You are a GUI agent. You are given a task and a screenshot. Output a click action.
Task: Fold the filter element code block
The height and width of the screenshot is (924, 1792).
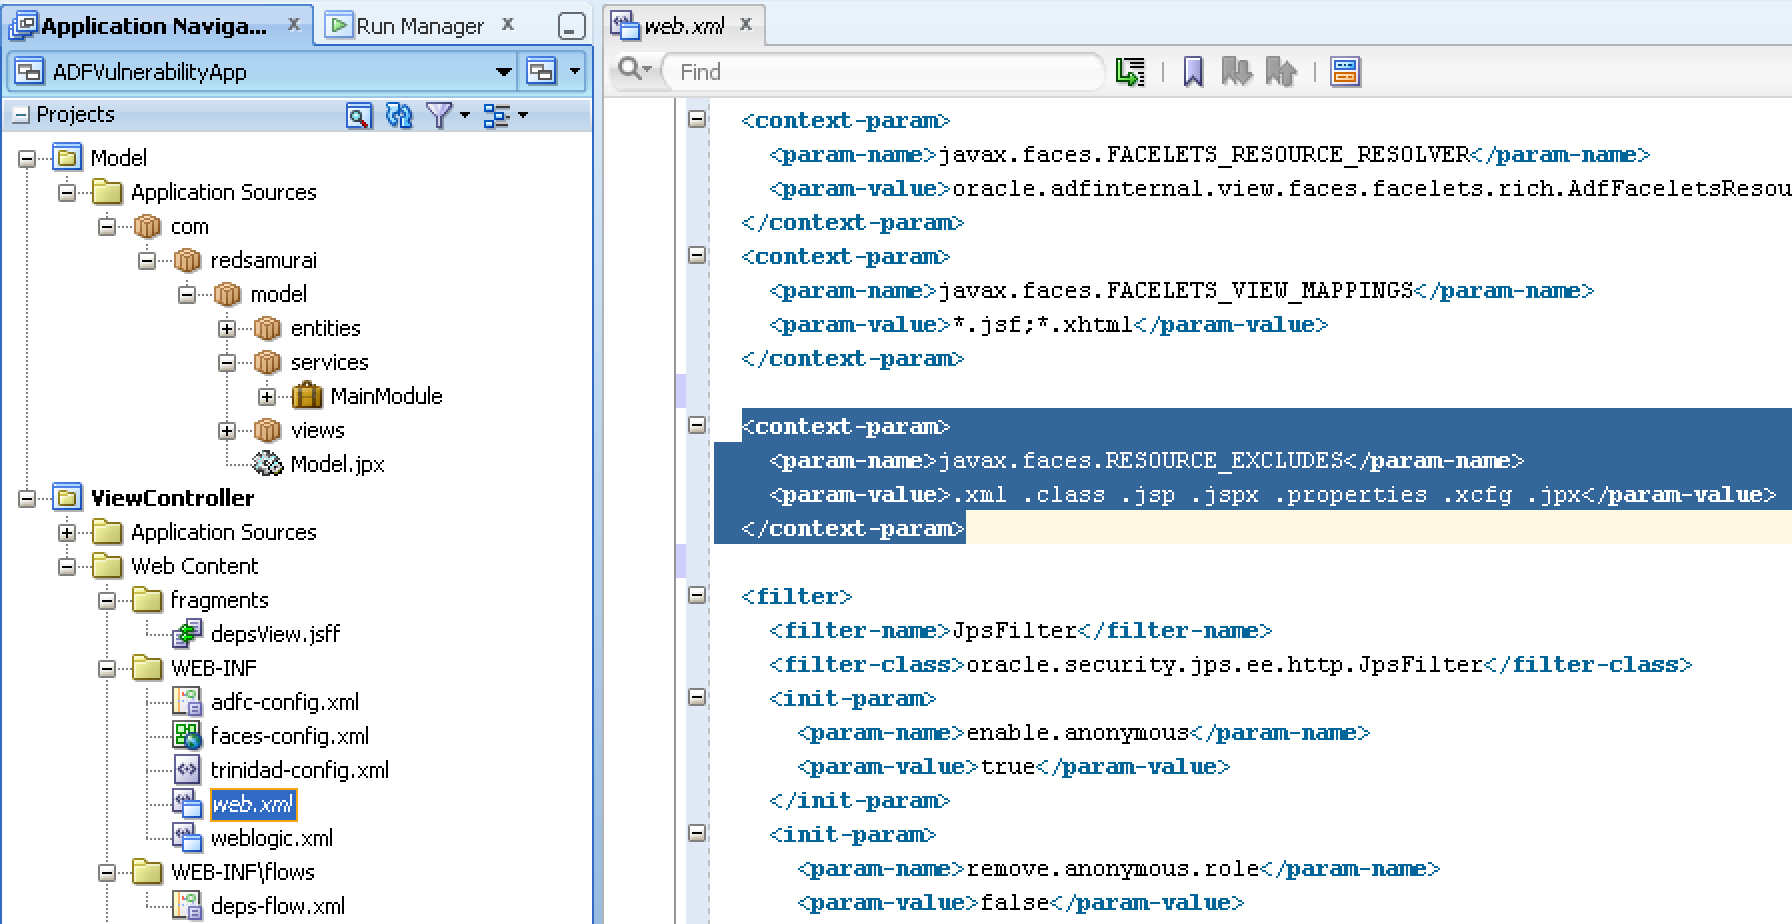(697, 595)
